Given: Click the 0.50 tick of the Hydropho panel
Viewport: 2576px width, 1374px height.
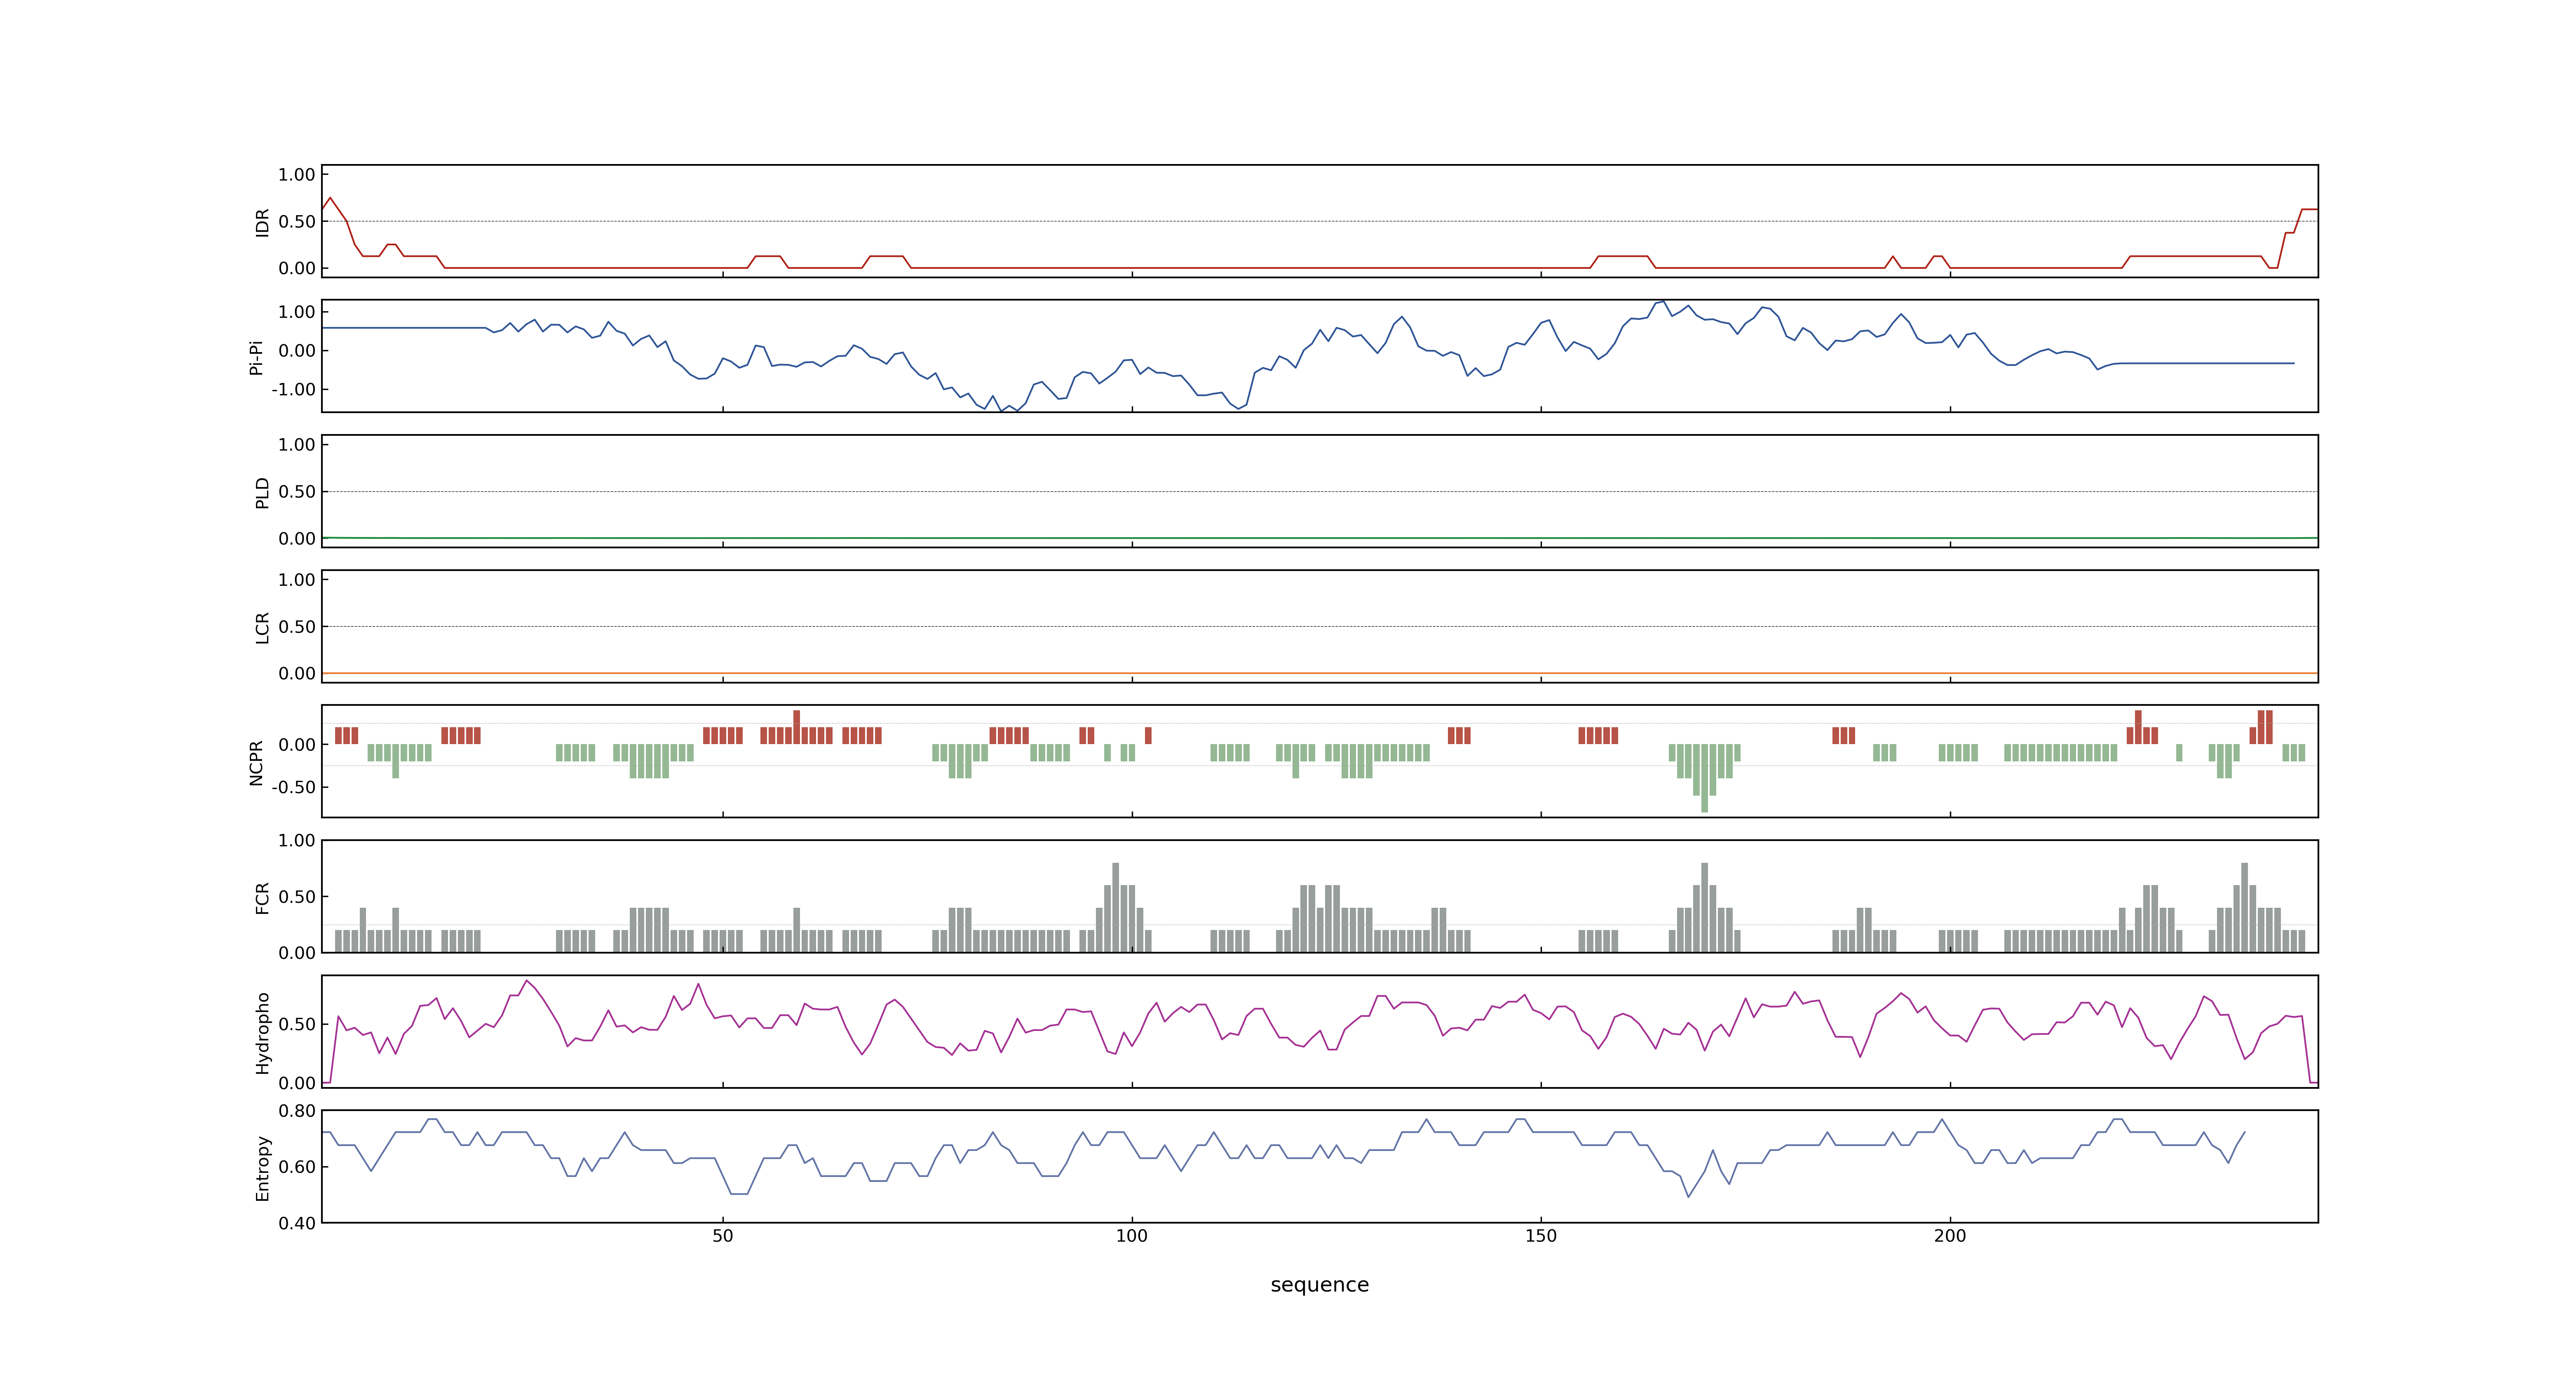Looking at the screenshot, I should (297, 1024).
